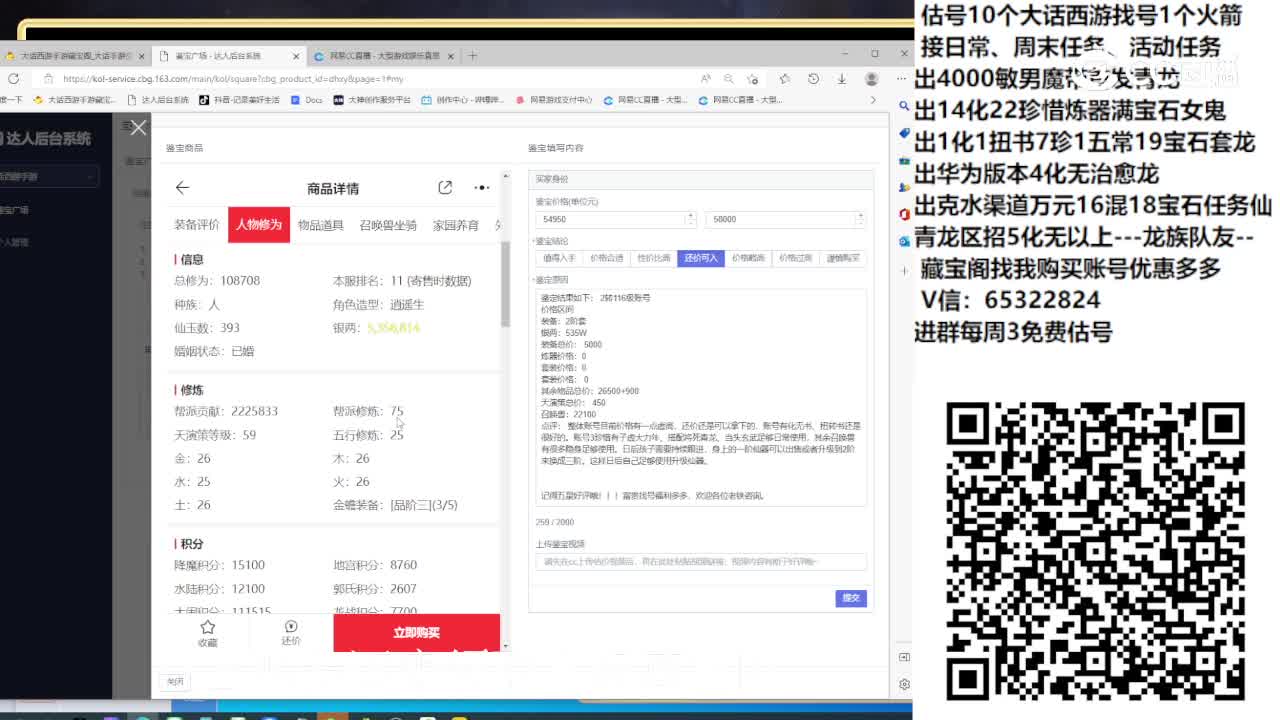
Task: Select the 还价可入 conclusion option
Action: tap(701, 258)
